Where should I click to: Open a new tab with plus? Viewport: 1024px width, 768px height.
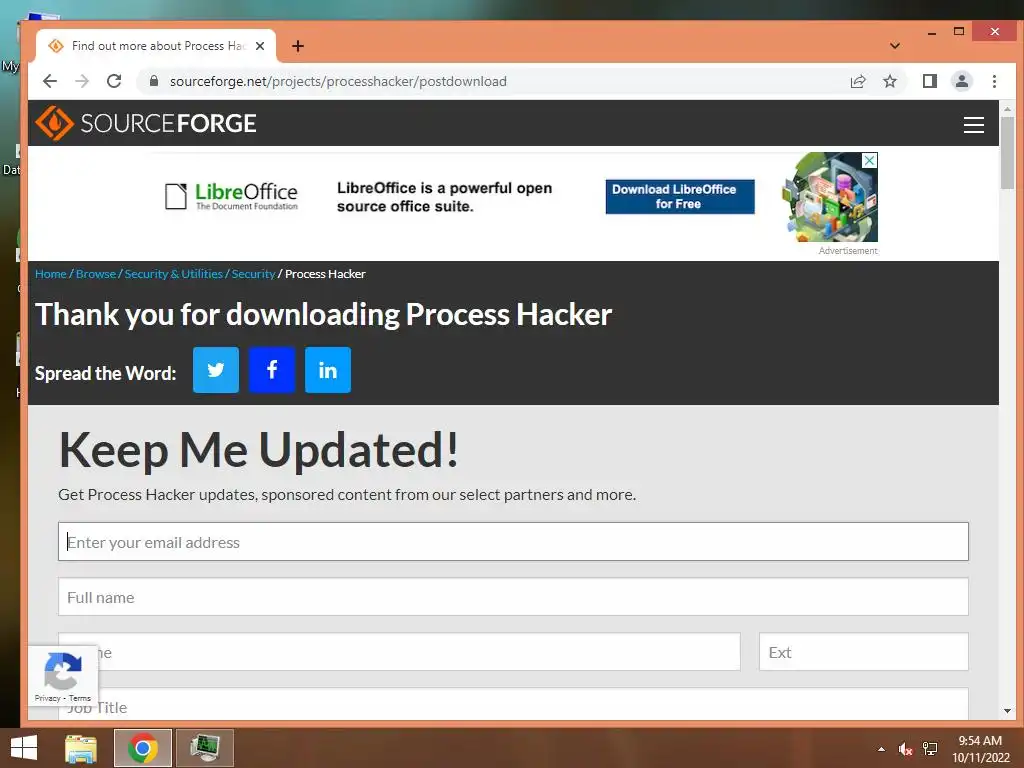pos(298,46)
